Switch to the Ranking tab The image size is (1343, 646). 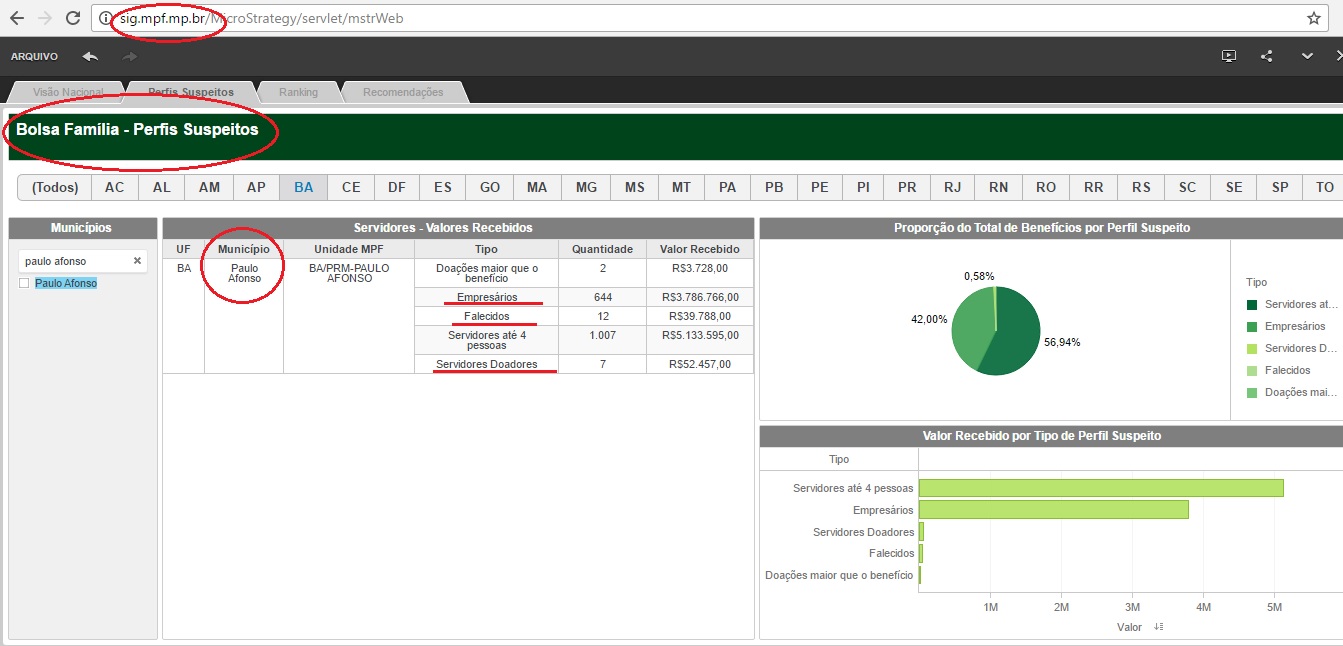point(298,92)
